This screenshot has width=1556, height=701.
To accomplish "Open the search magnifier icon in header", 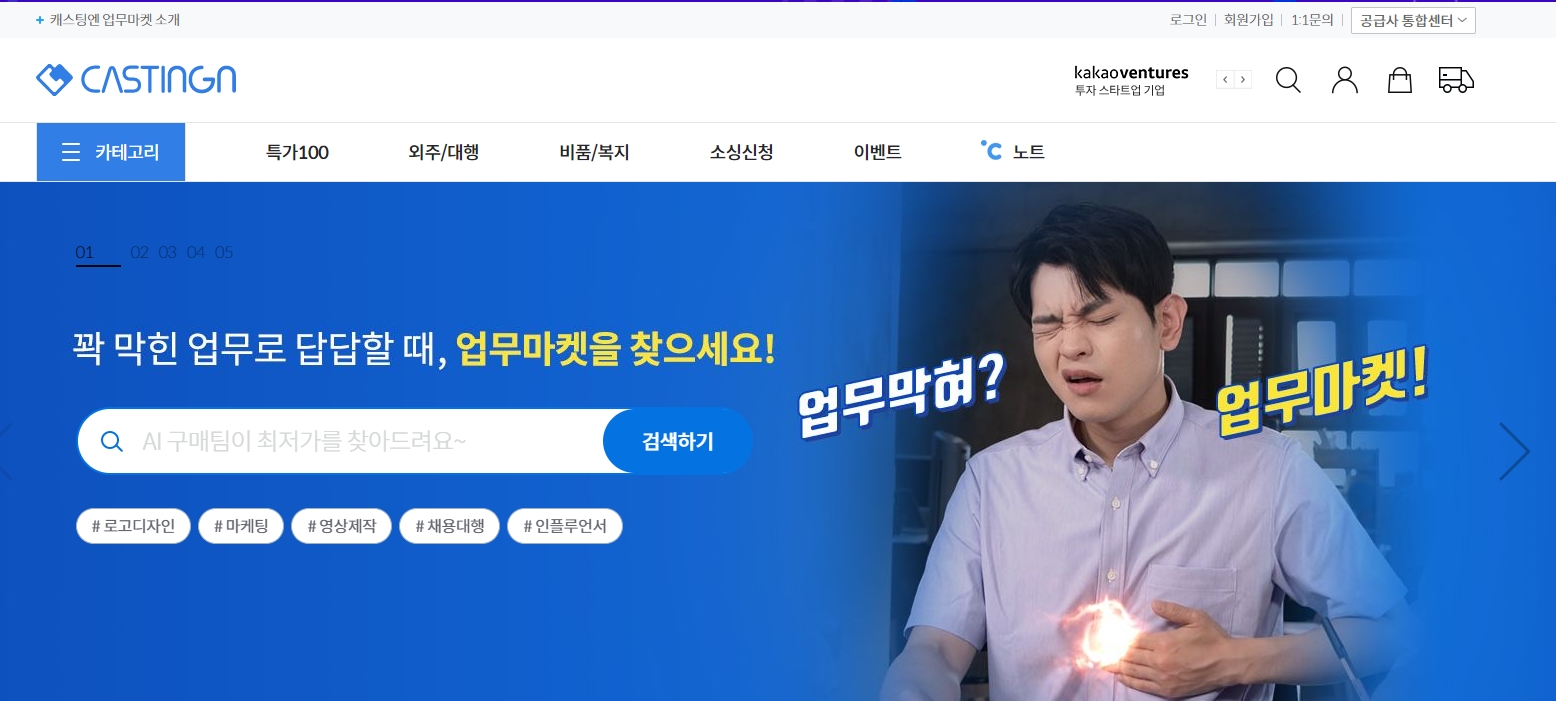I will click(x=1288, y=80).
